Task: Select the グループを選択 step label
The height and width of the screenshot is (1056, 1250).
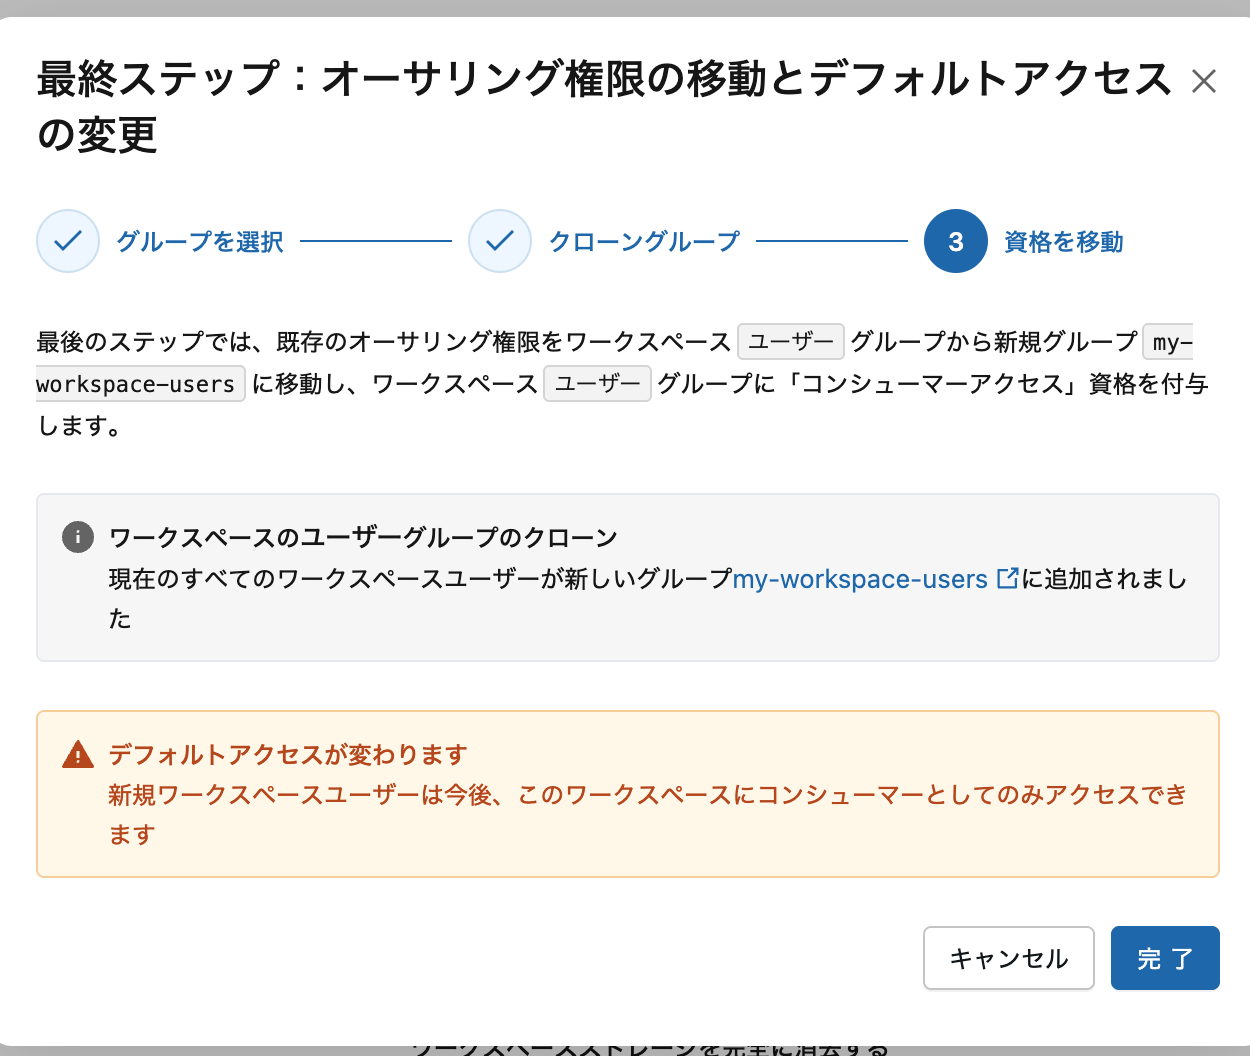Action: pos(199,241)
